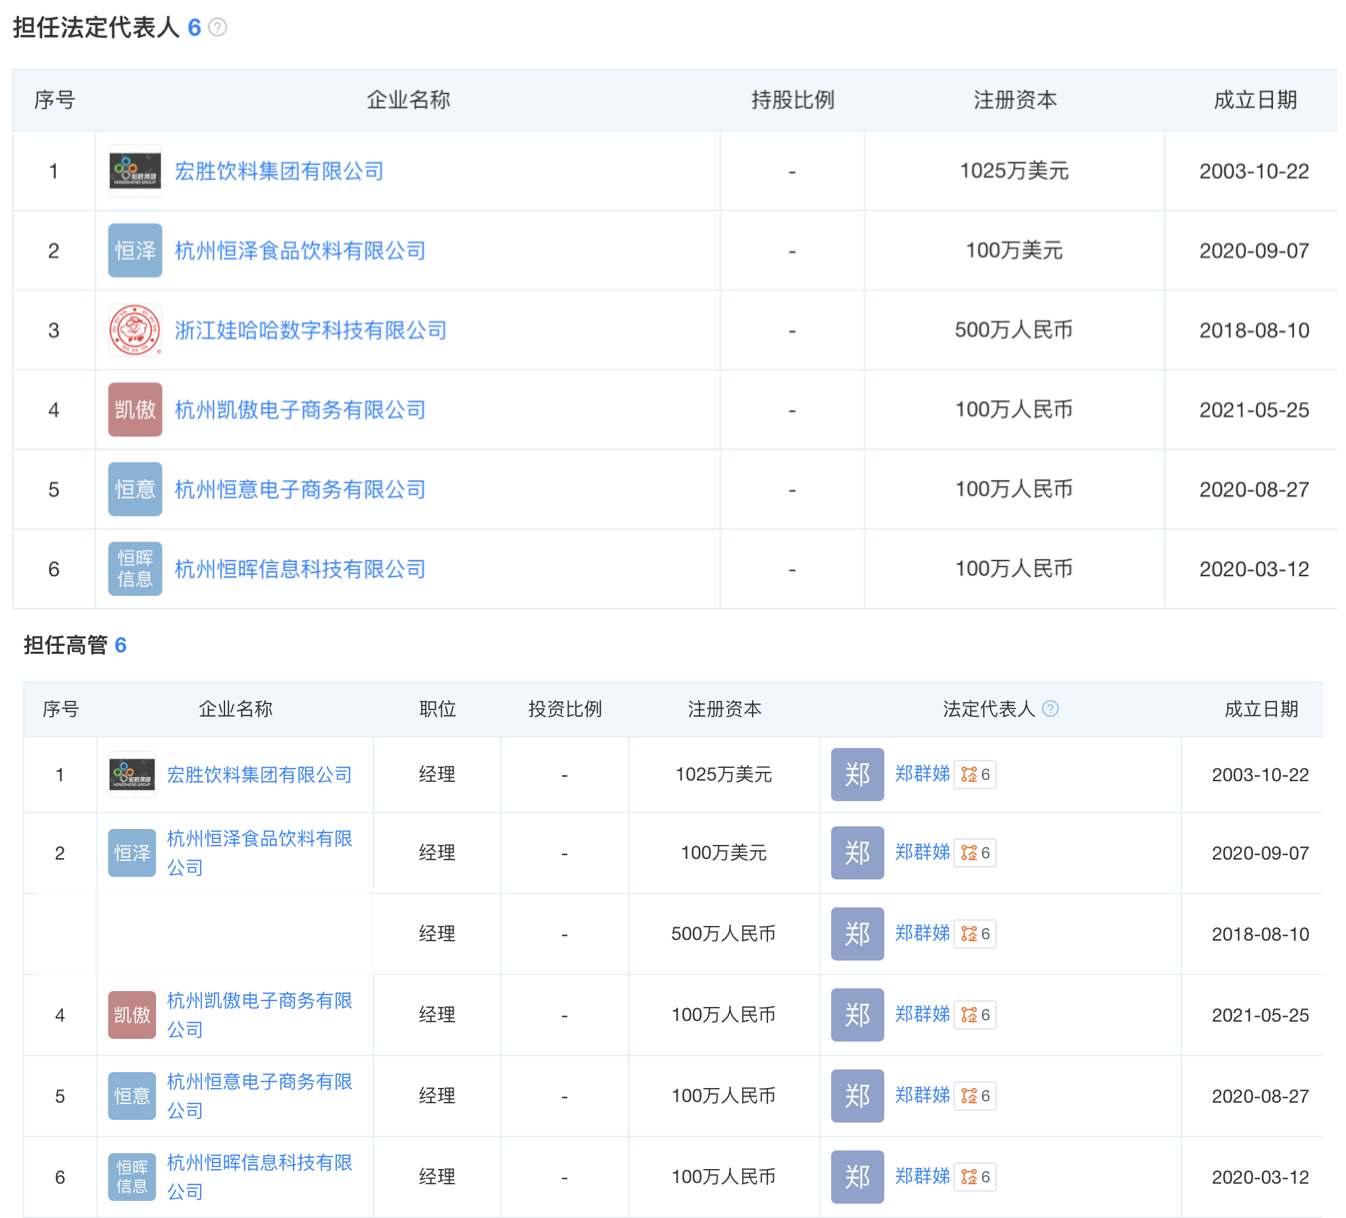This screenshot has height=1218, width=1346.
Task: Click 恒意 logo in the 担任高管 table
Action: pyautogui.click(x=132, y=1096)
